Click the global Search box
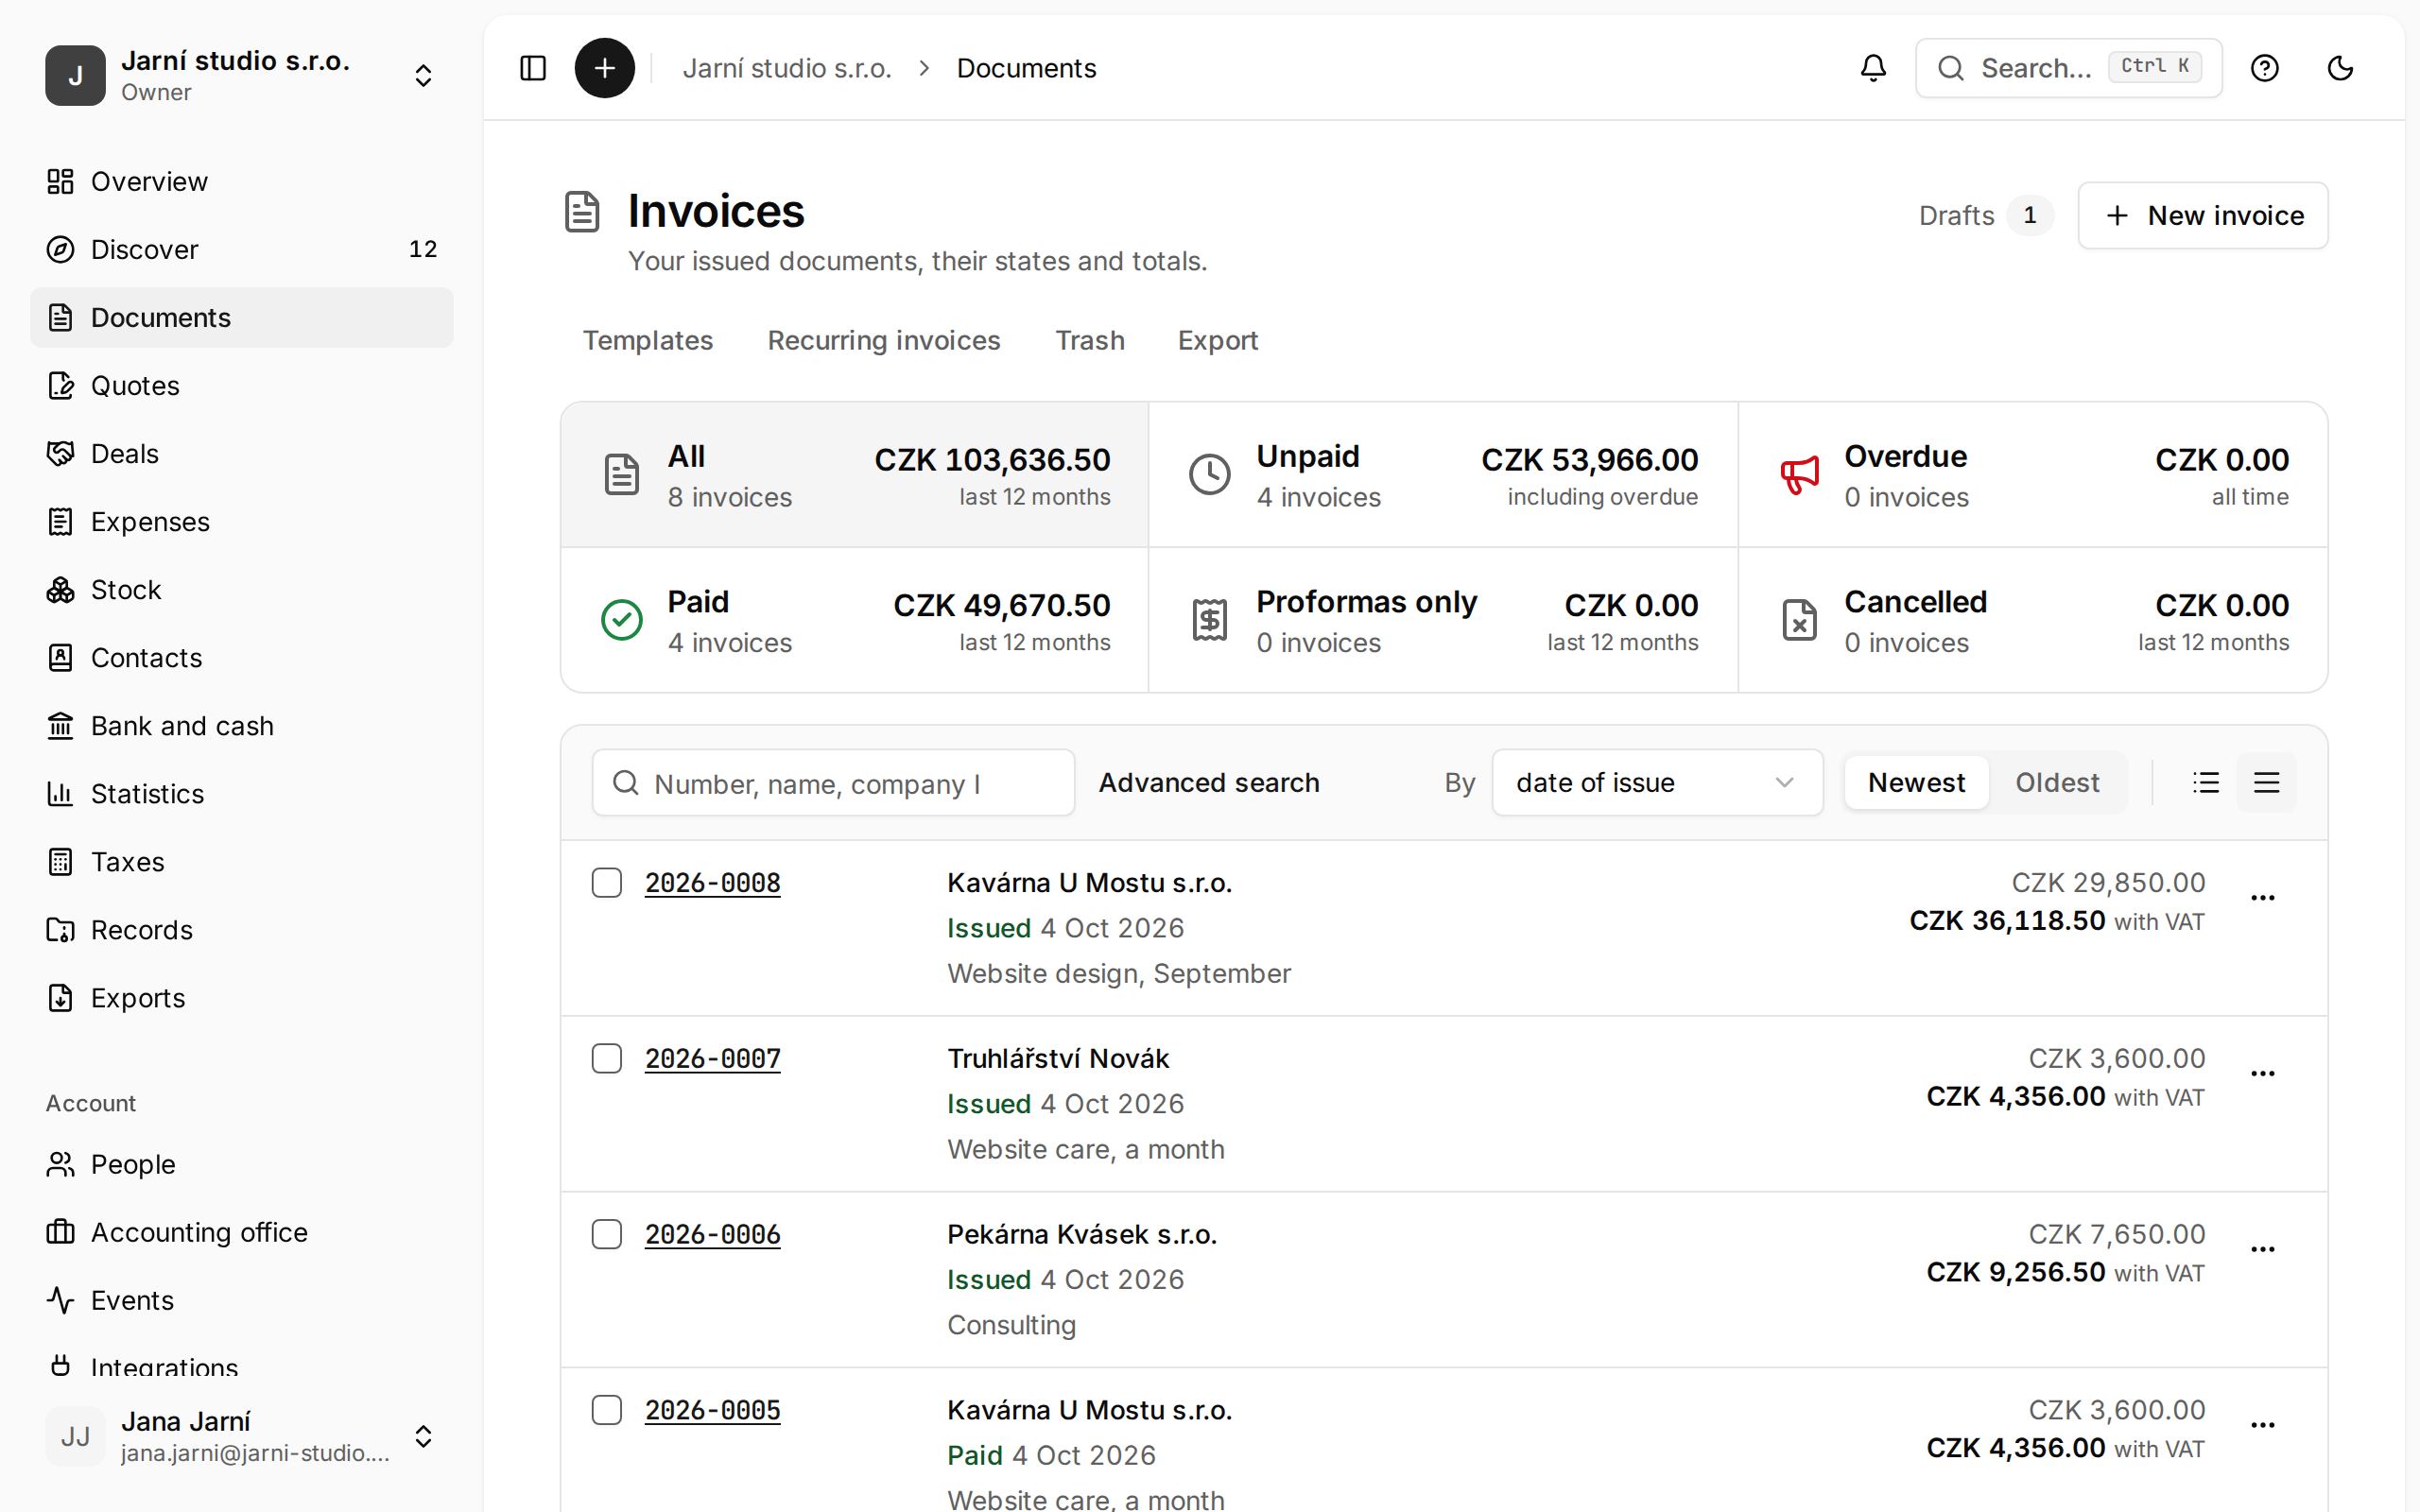 [x=2068, y=68]
